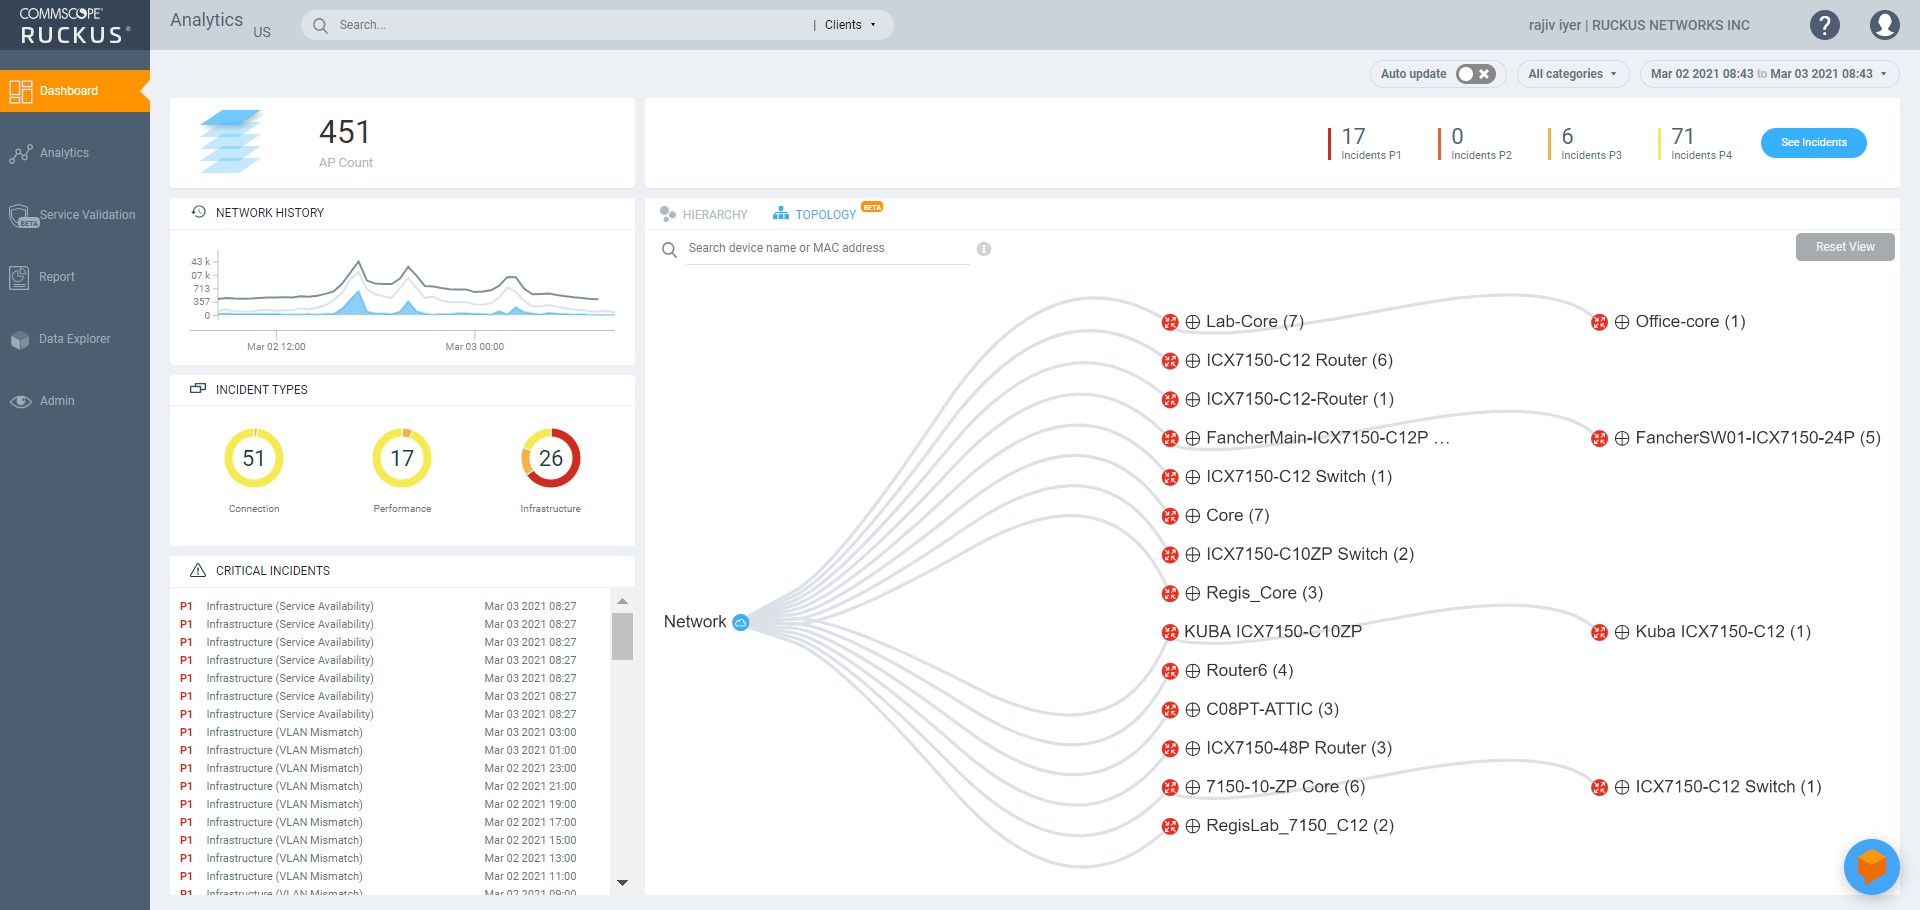The height and width of the screenshot is (910, 1920).
Task: Expand the Lab-Core (7) node
Action: [x=1193, y=322]
